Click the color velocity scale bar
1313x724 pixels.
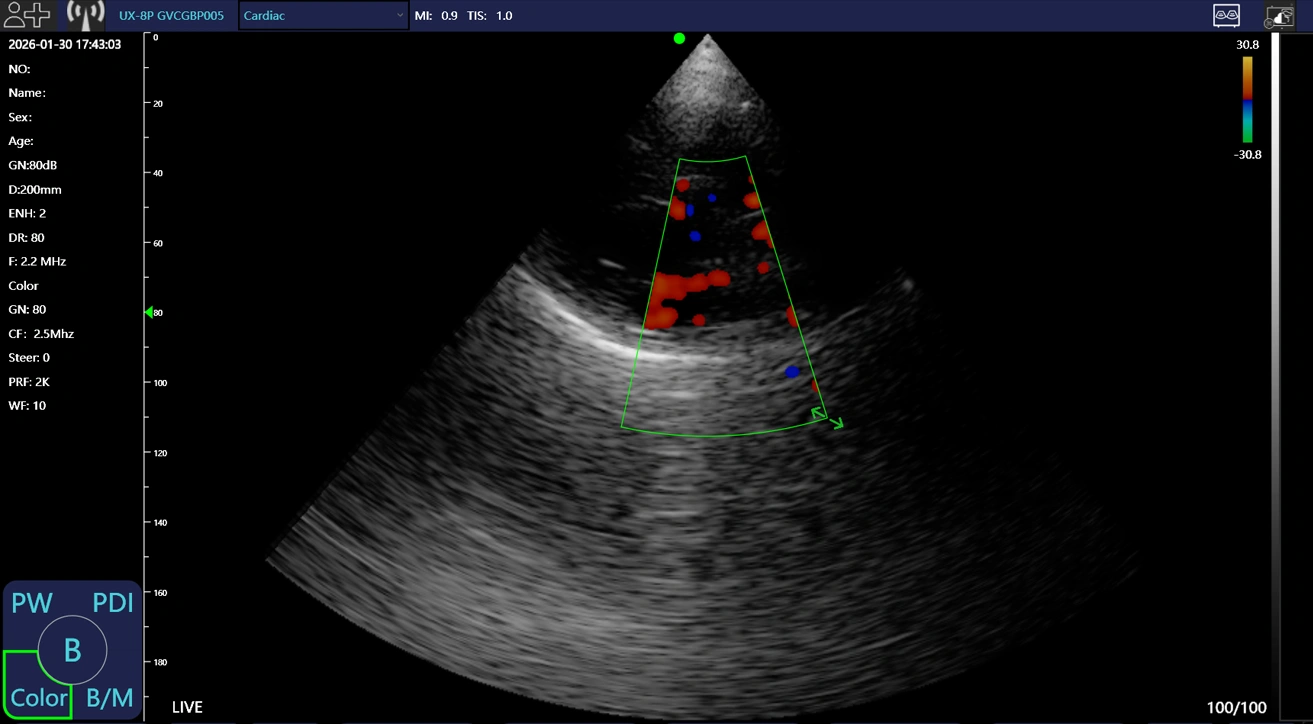[x=1247, y=99]
